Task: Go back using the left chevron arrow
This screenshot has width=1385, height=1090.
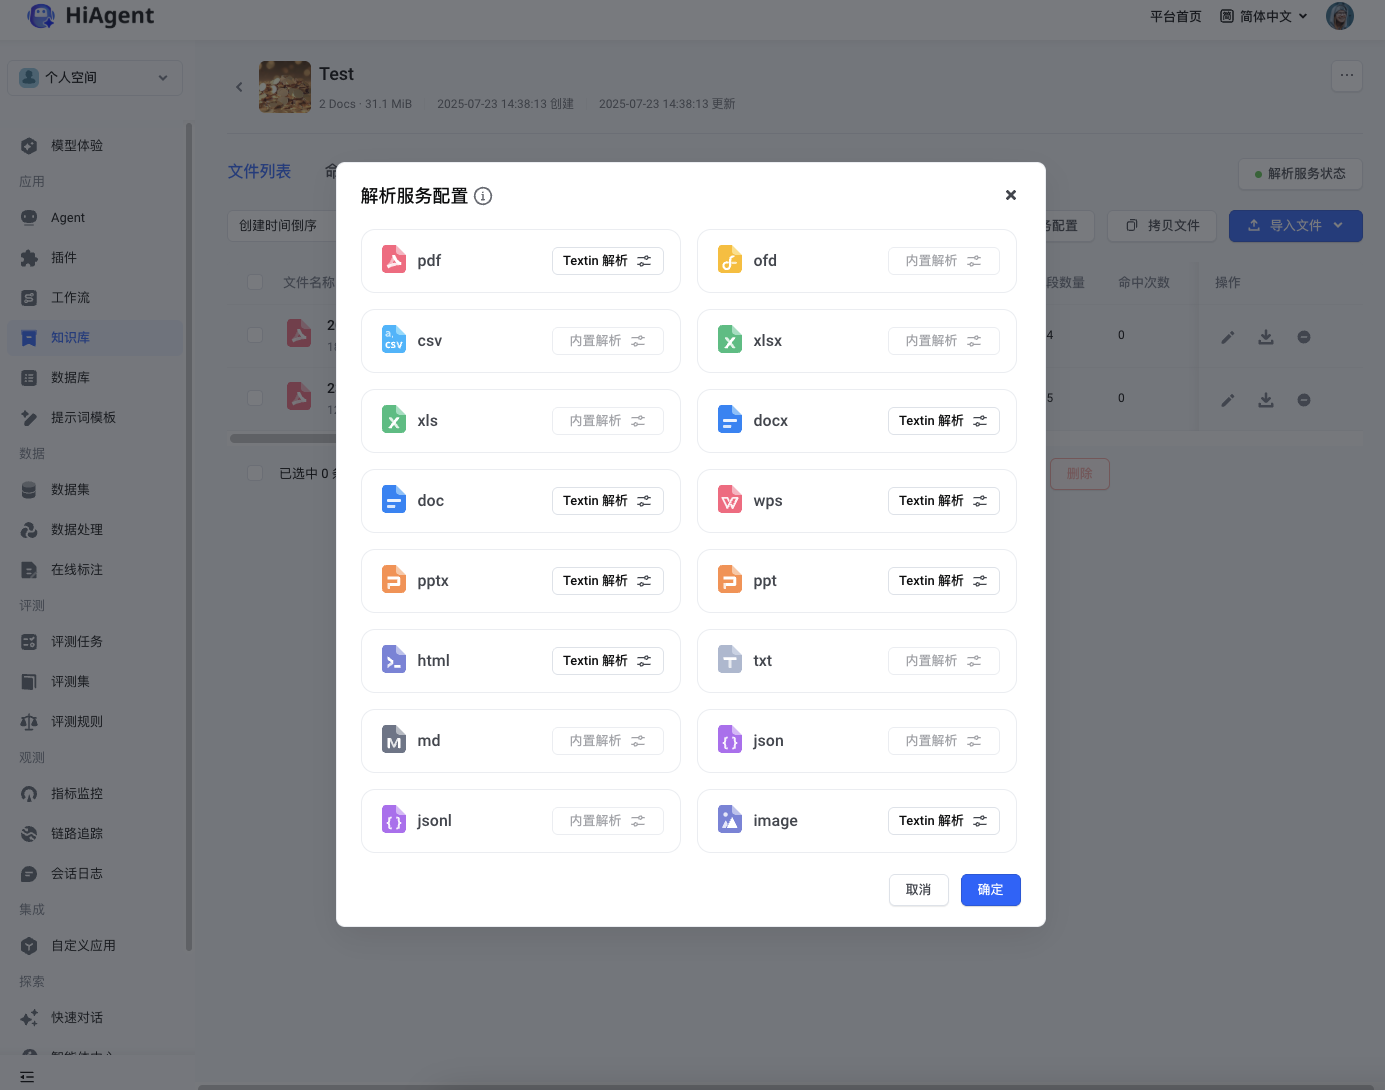Action: point(239,87)
